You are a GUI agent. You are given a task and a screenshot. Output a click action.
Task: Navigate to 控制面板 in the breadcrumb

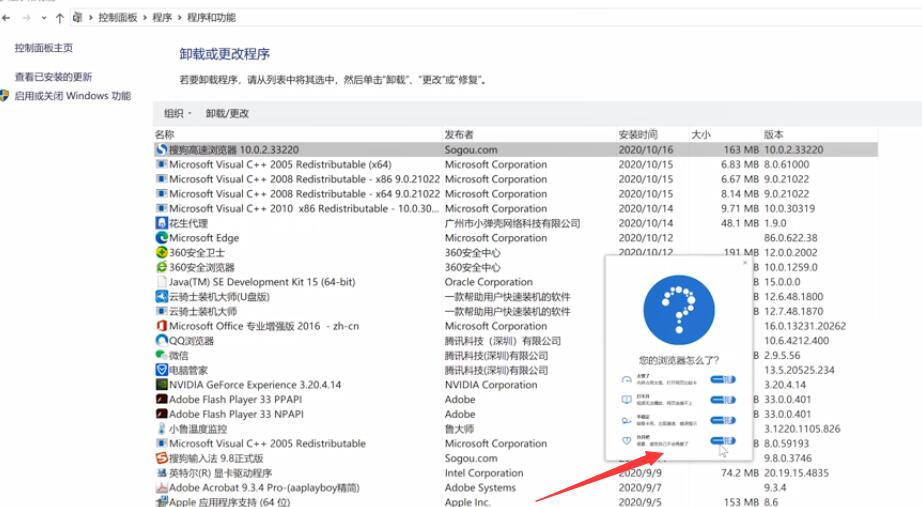pos(118,18)
